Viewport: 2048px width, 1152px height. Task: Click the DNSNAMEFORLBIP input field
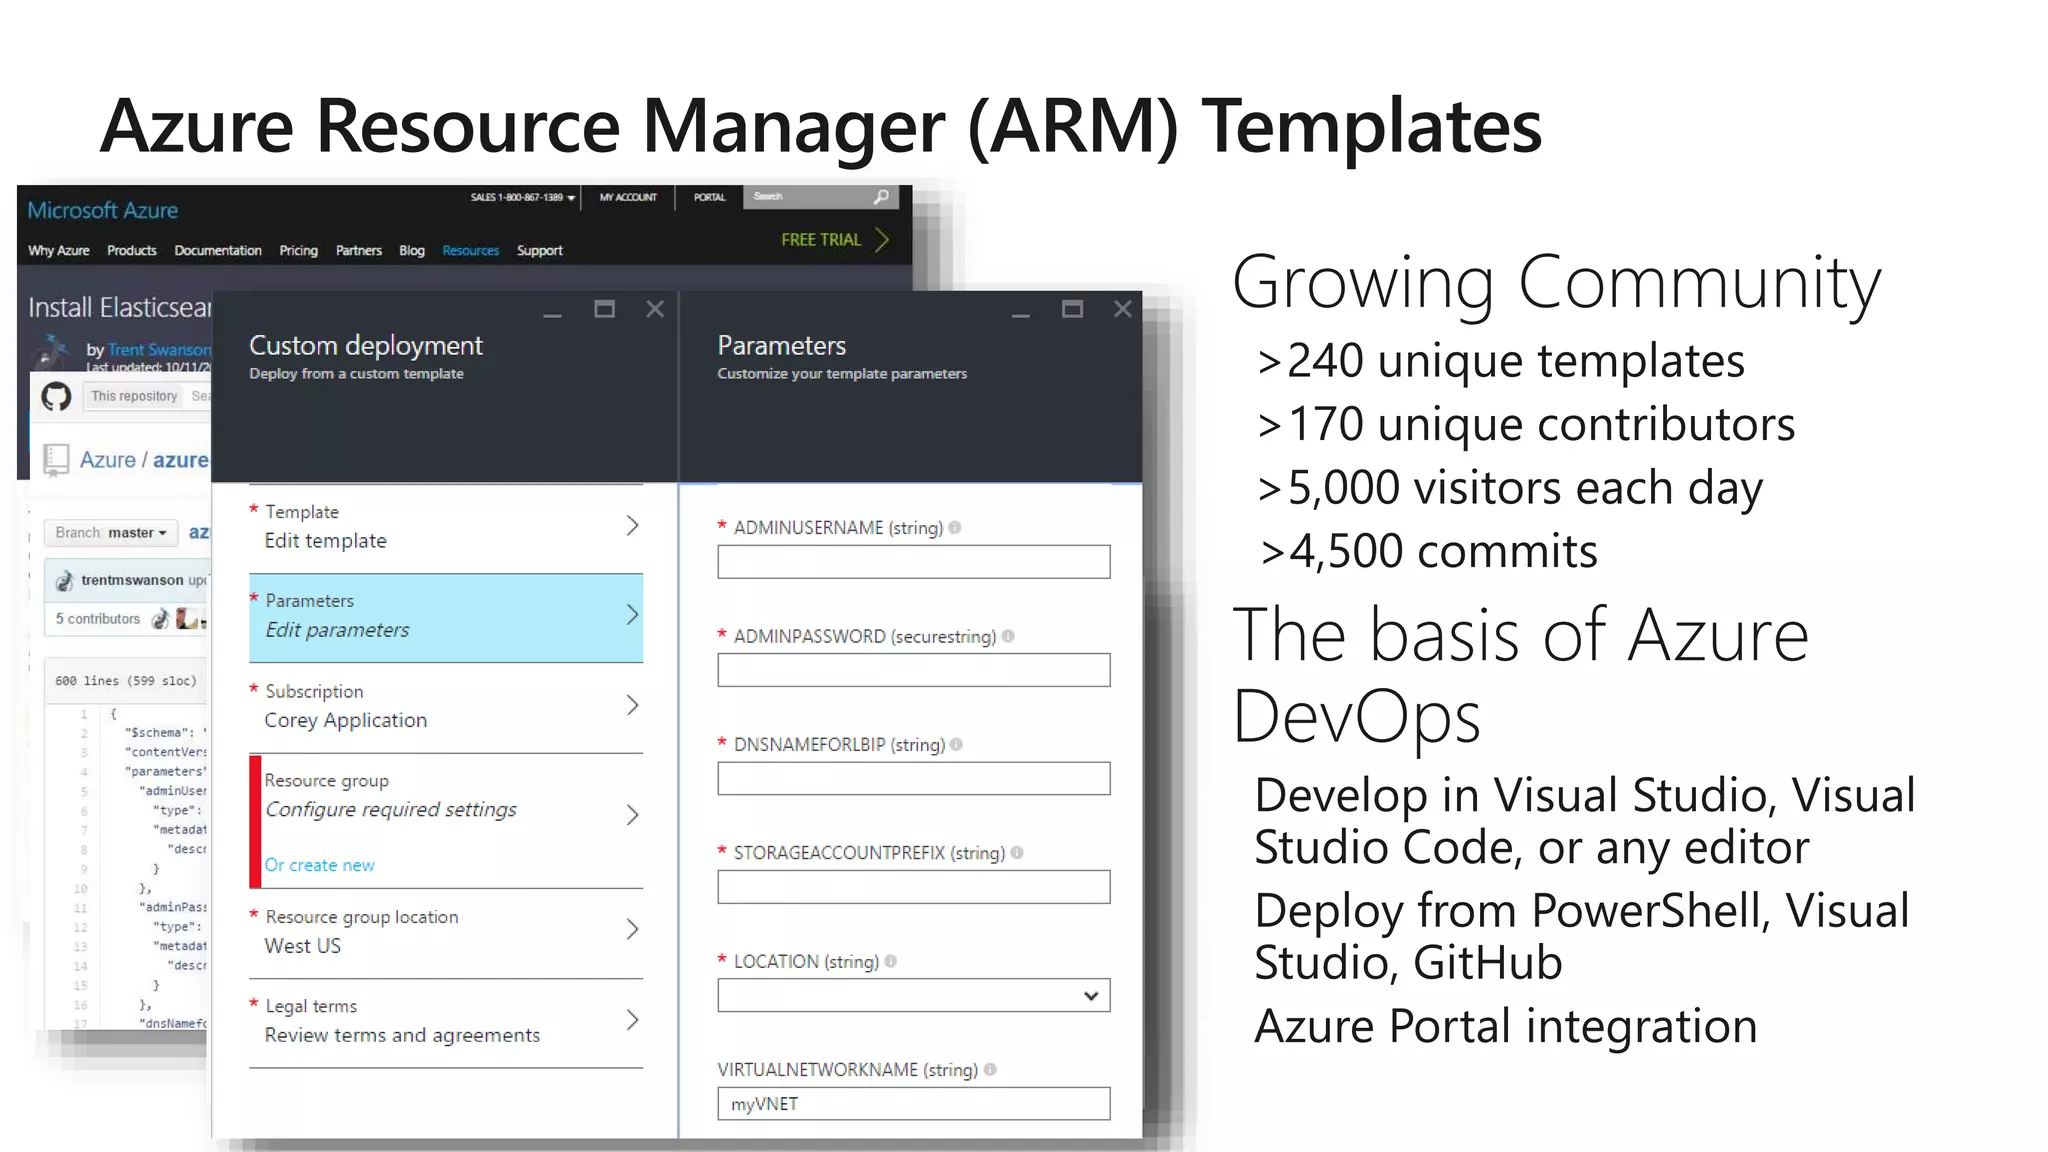[913, 779]
